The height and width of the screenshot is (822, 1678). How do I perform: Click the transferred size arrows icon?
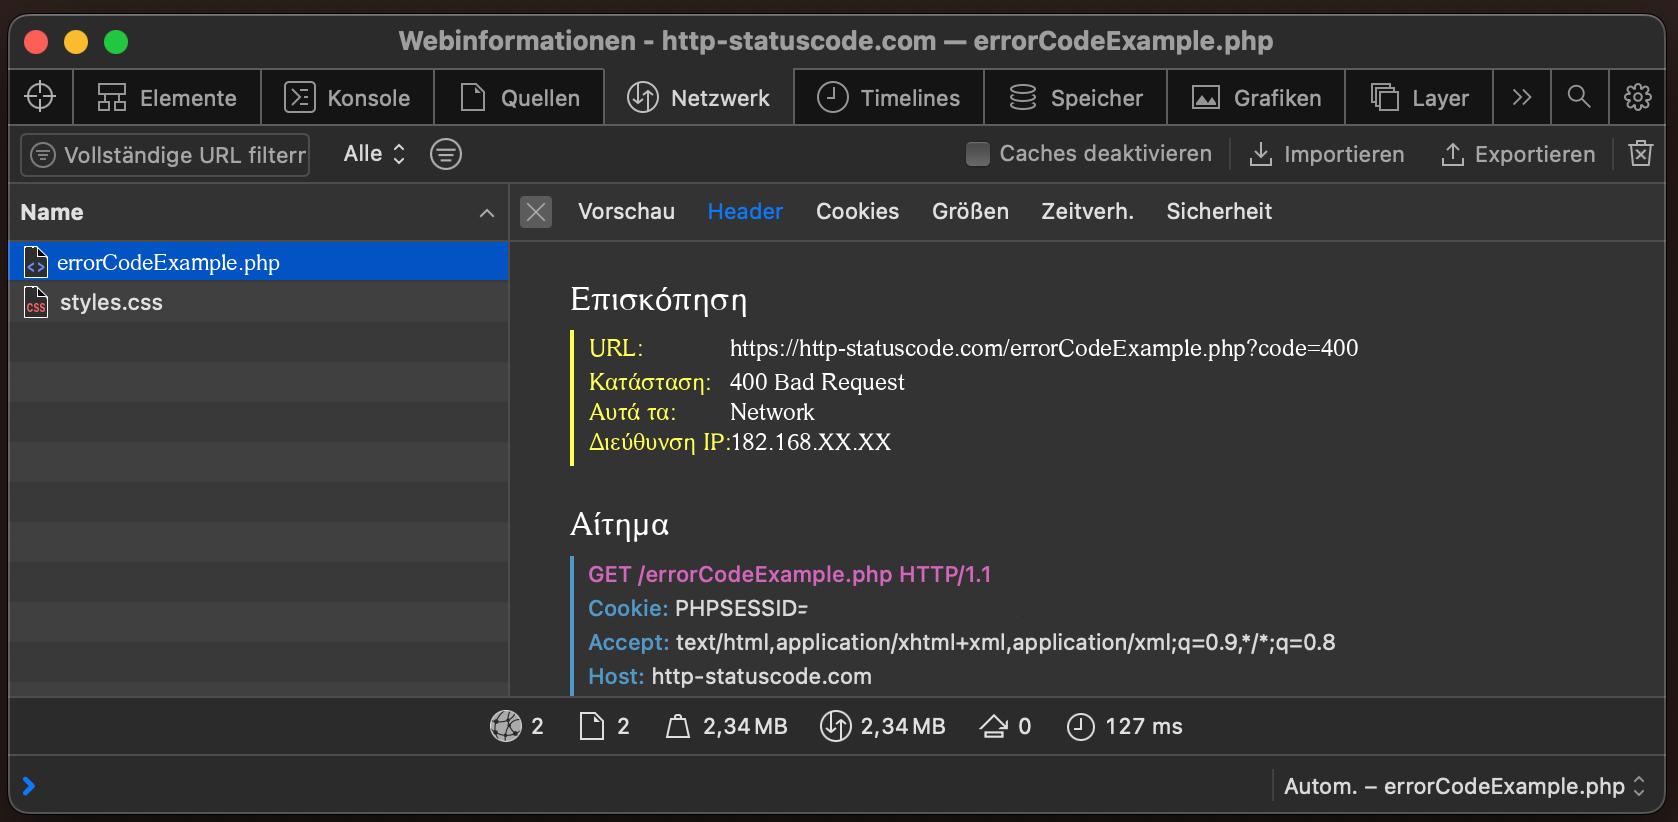[835, 726]
